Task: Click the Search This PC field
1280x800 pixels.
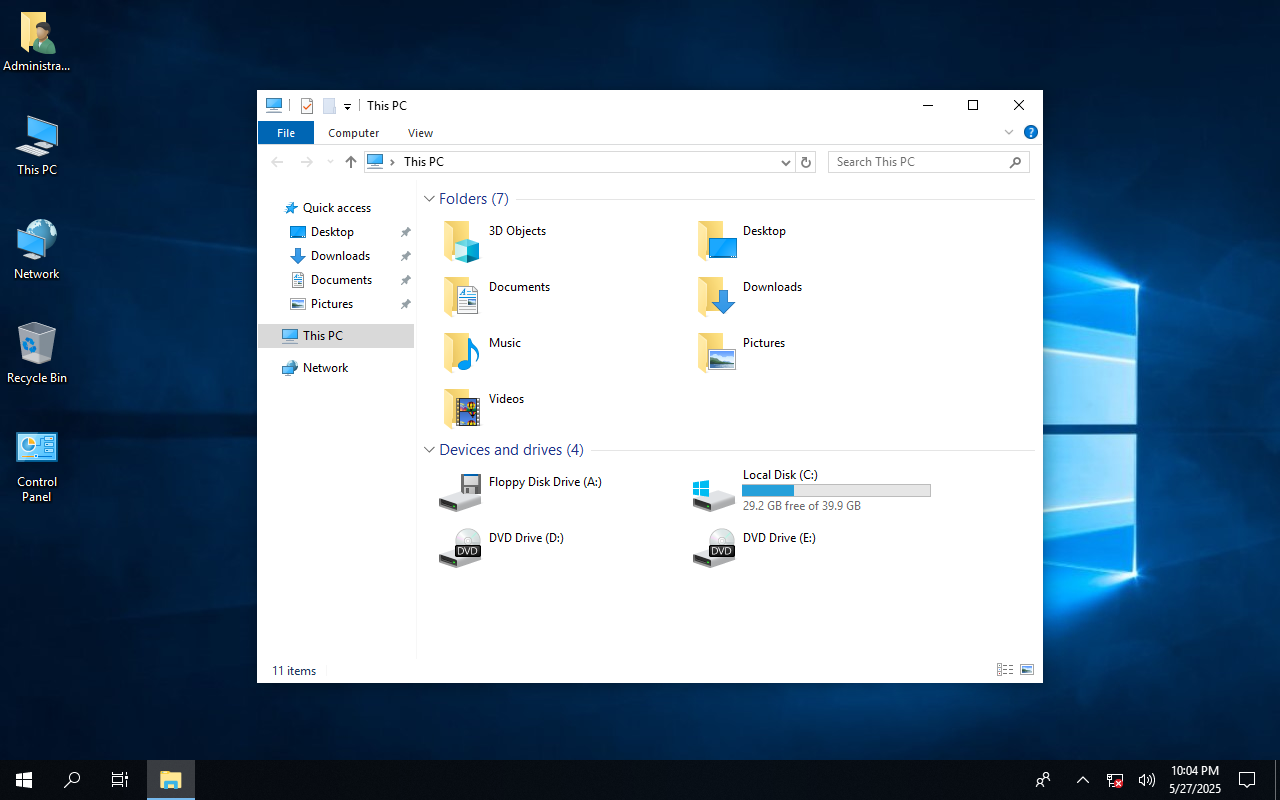Action: pyautogui.click(x=928, y=162)
